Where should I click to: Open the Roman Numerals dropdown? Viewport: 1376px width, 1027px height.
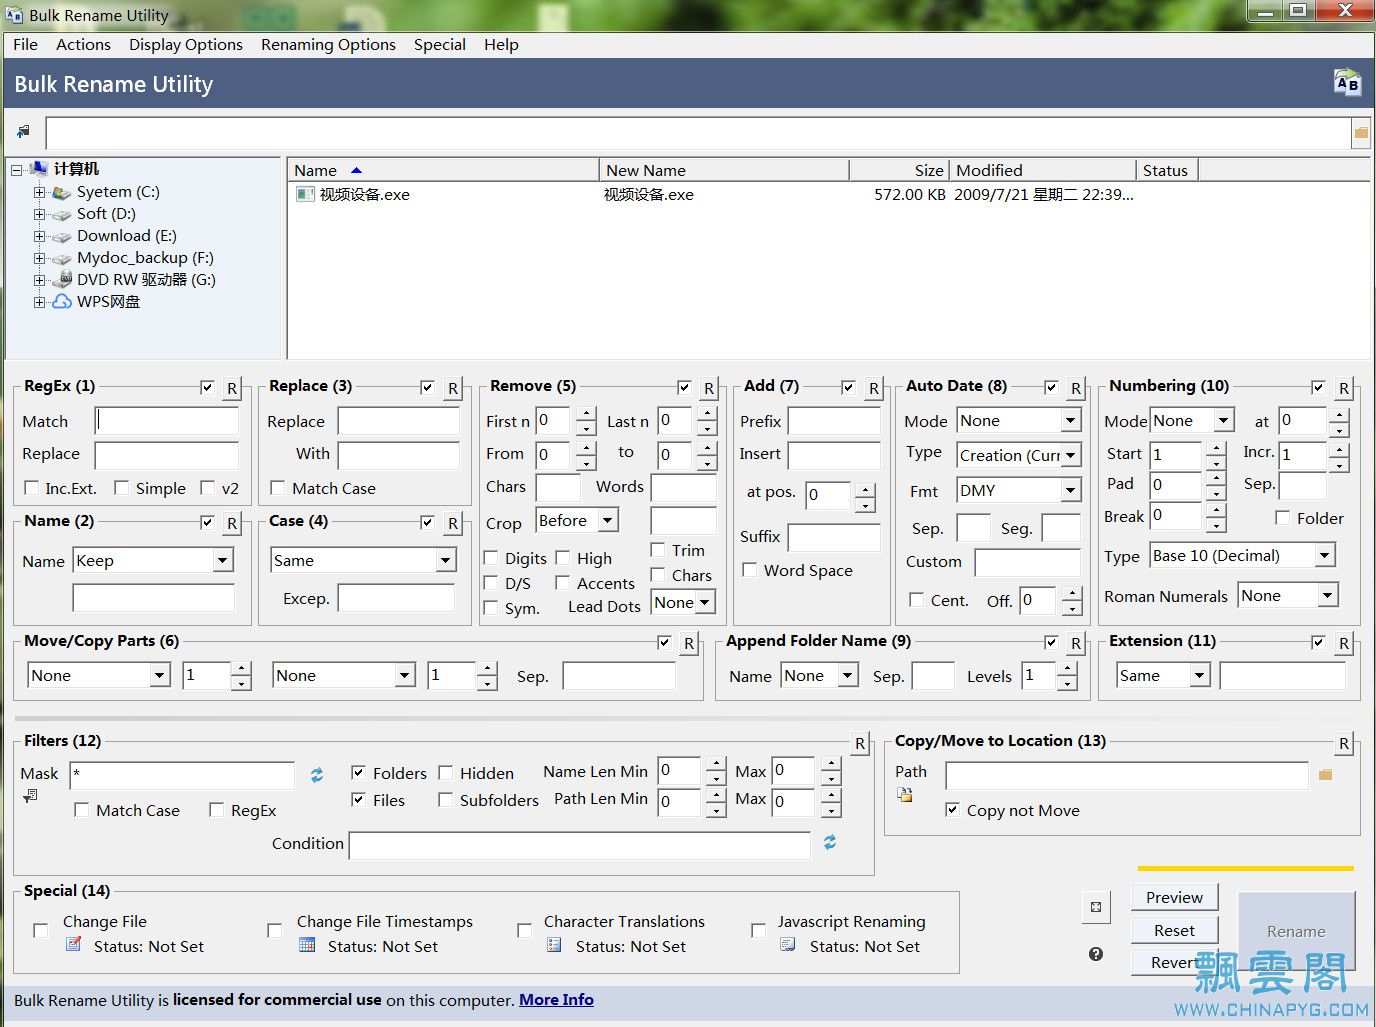[x=1328, y=595]
